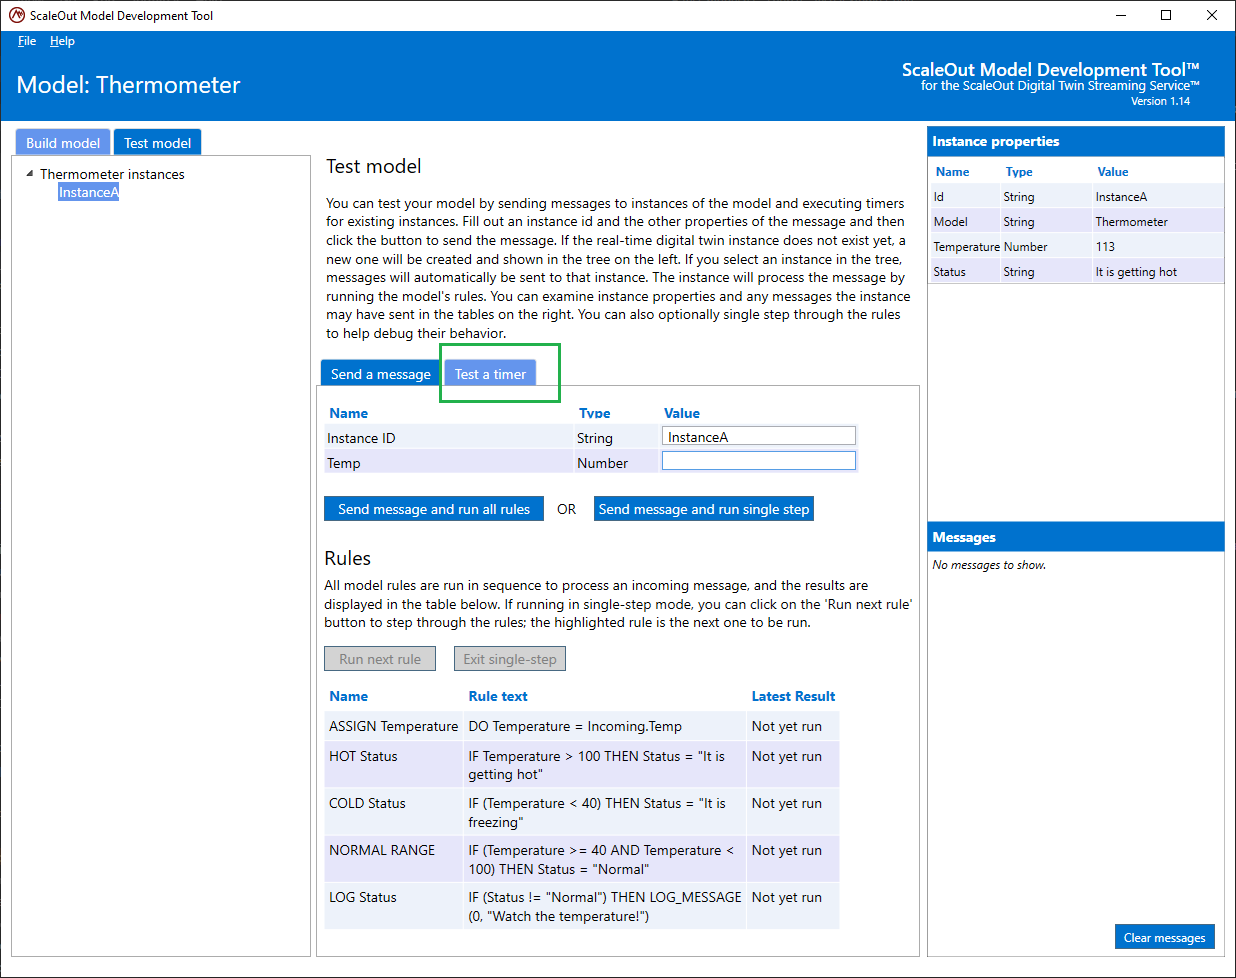
Task: Click the Instance ID row label
Action: [x=361, y=438]
